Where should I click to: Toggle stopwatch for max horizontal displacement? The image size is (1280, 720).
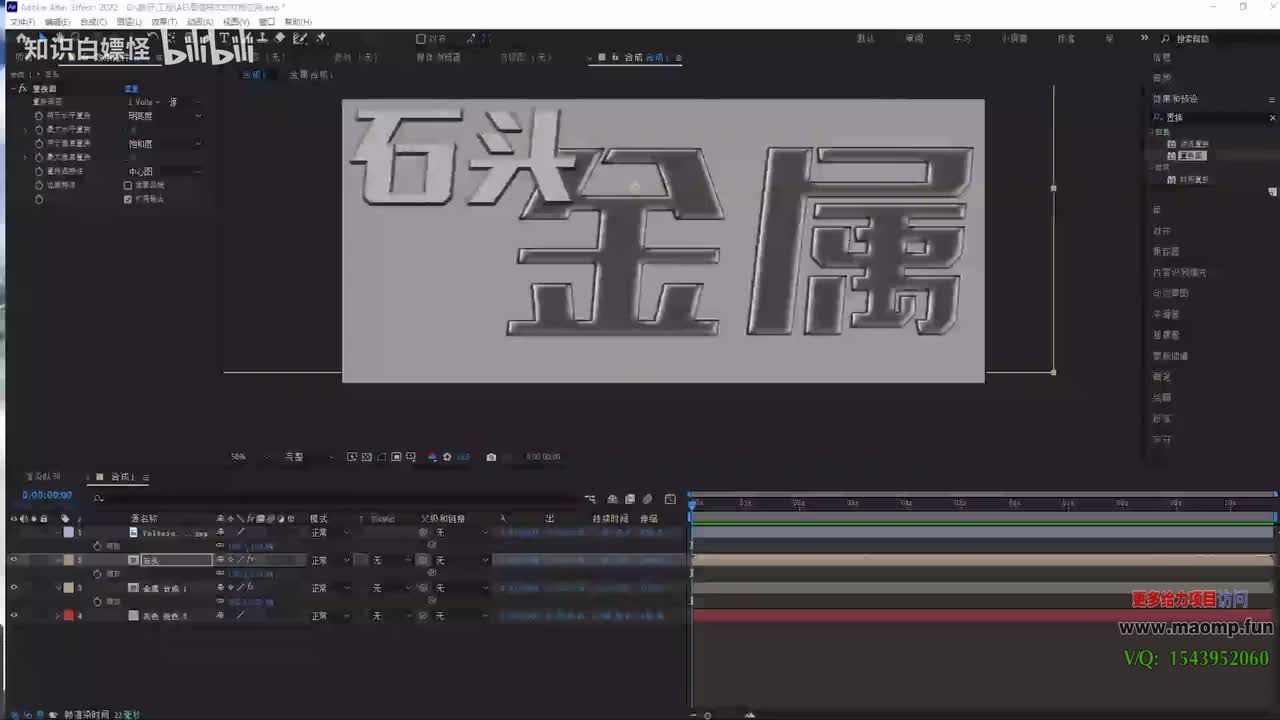[x=39, y=130]
